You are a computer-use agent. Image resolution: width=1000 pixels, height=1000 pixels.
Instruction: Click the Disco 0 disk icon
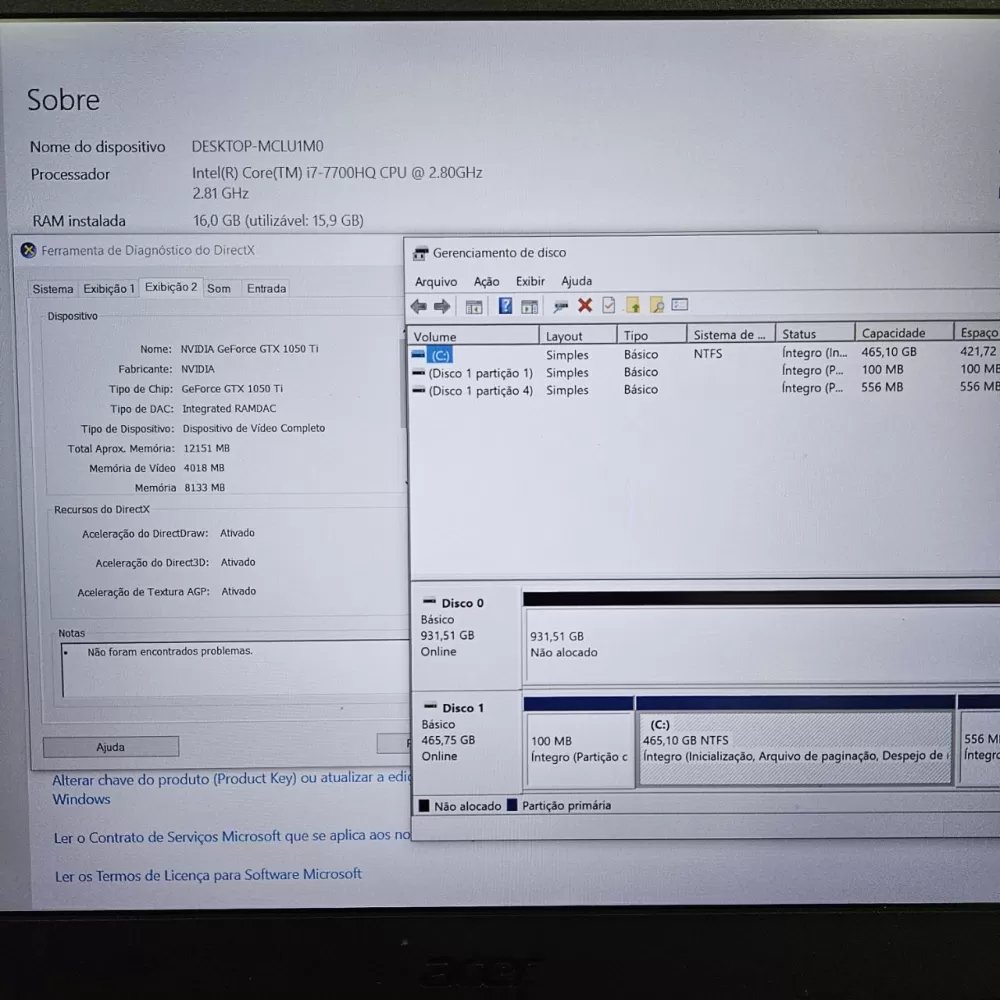(x=429, y=601)
